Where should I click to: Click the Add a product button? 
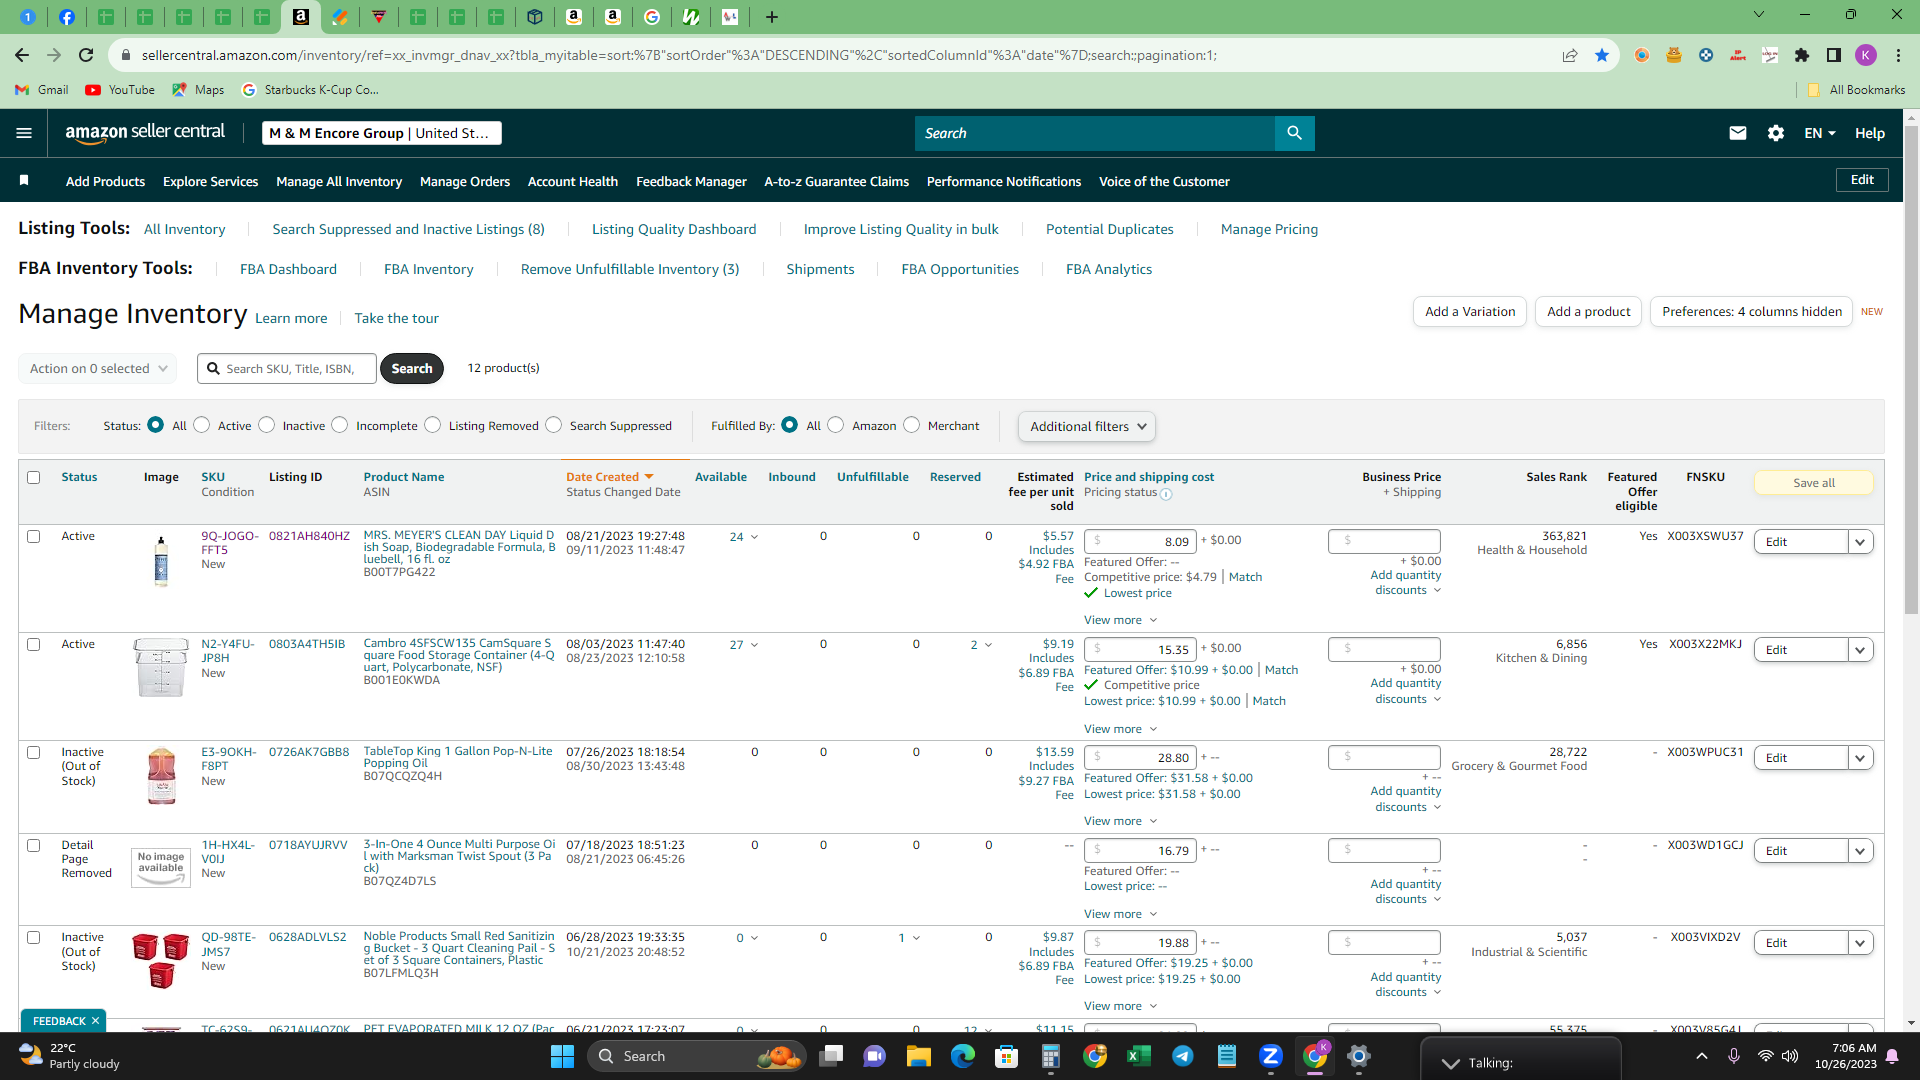(1588, 312)
